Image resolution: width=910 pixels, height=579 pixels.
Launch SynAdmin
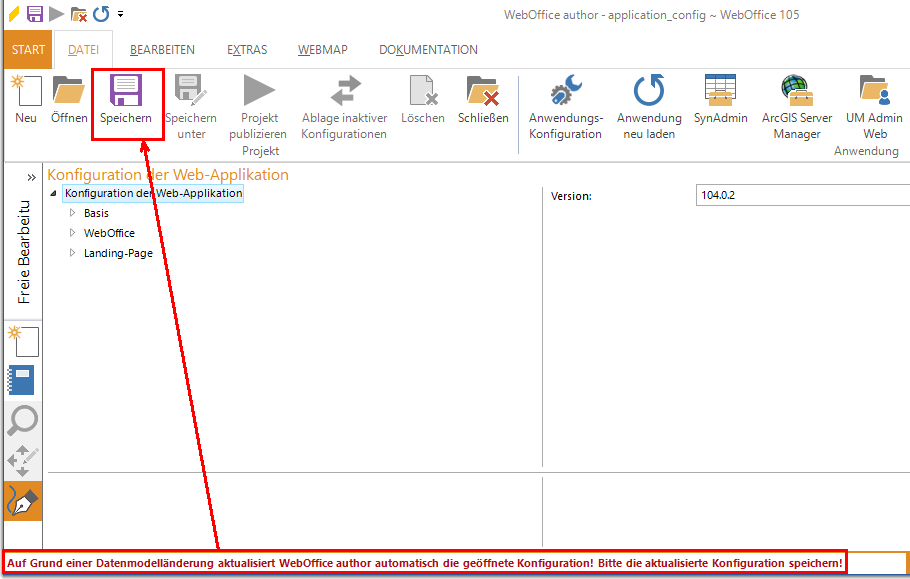coord(720,91)
